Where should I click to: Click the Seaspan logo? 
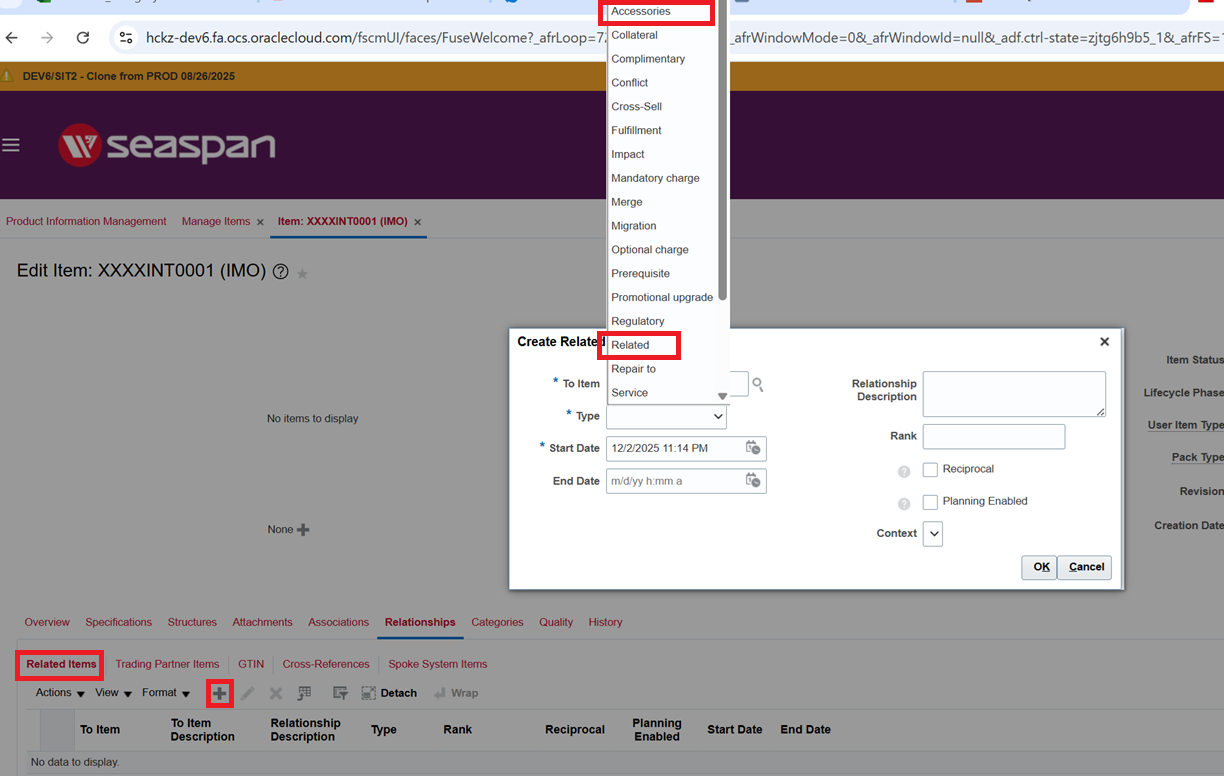coord(167,146)
